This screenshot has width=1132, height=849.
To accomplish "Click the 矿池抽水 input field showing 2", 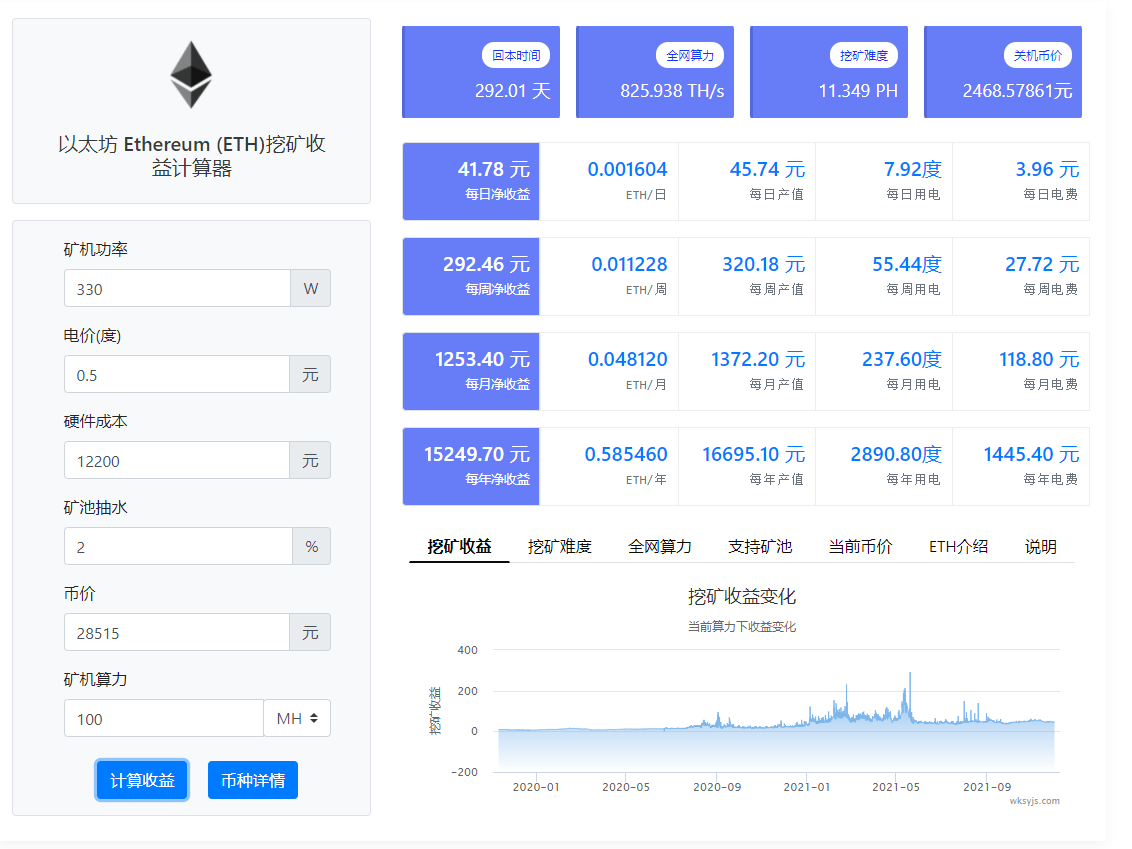I will (178, 547).
